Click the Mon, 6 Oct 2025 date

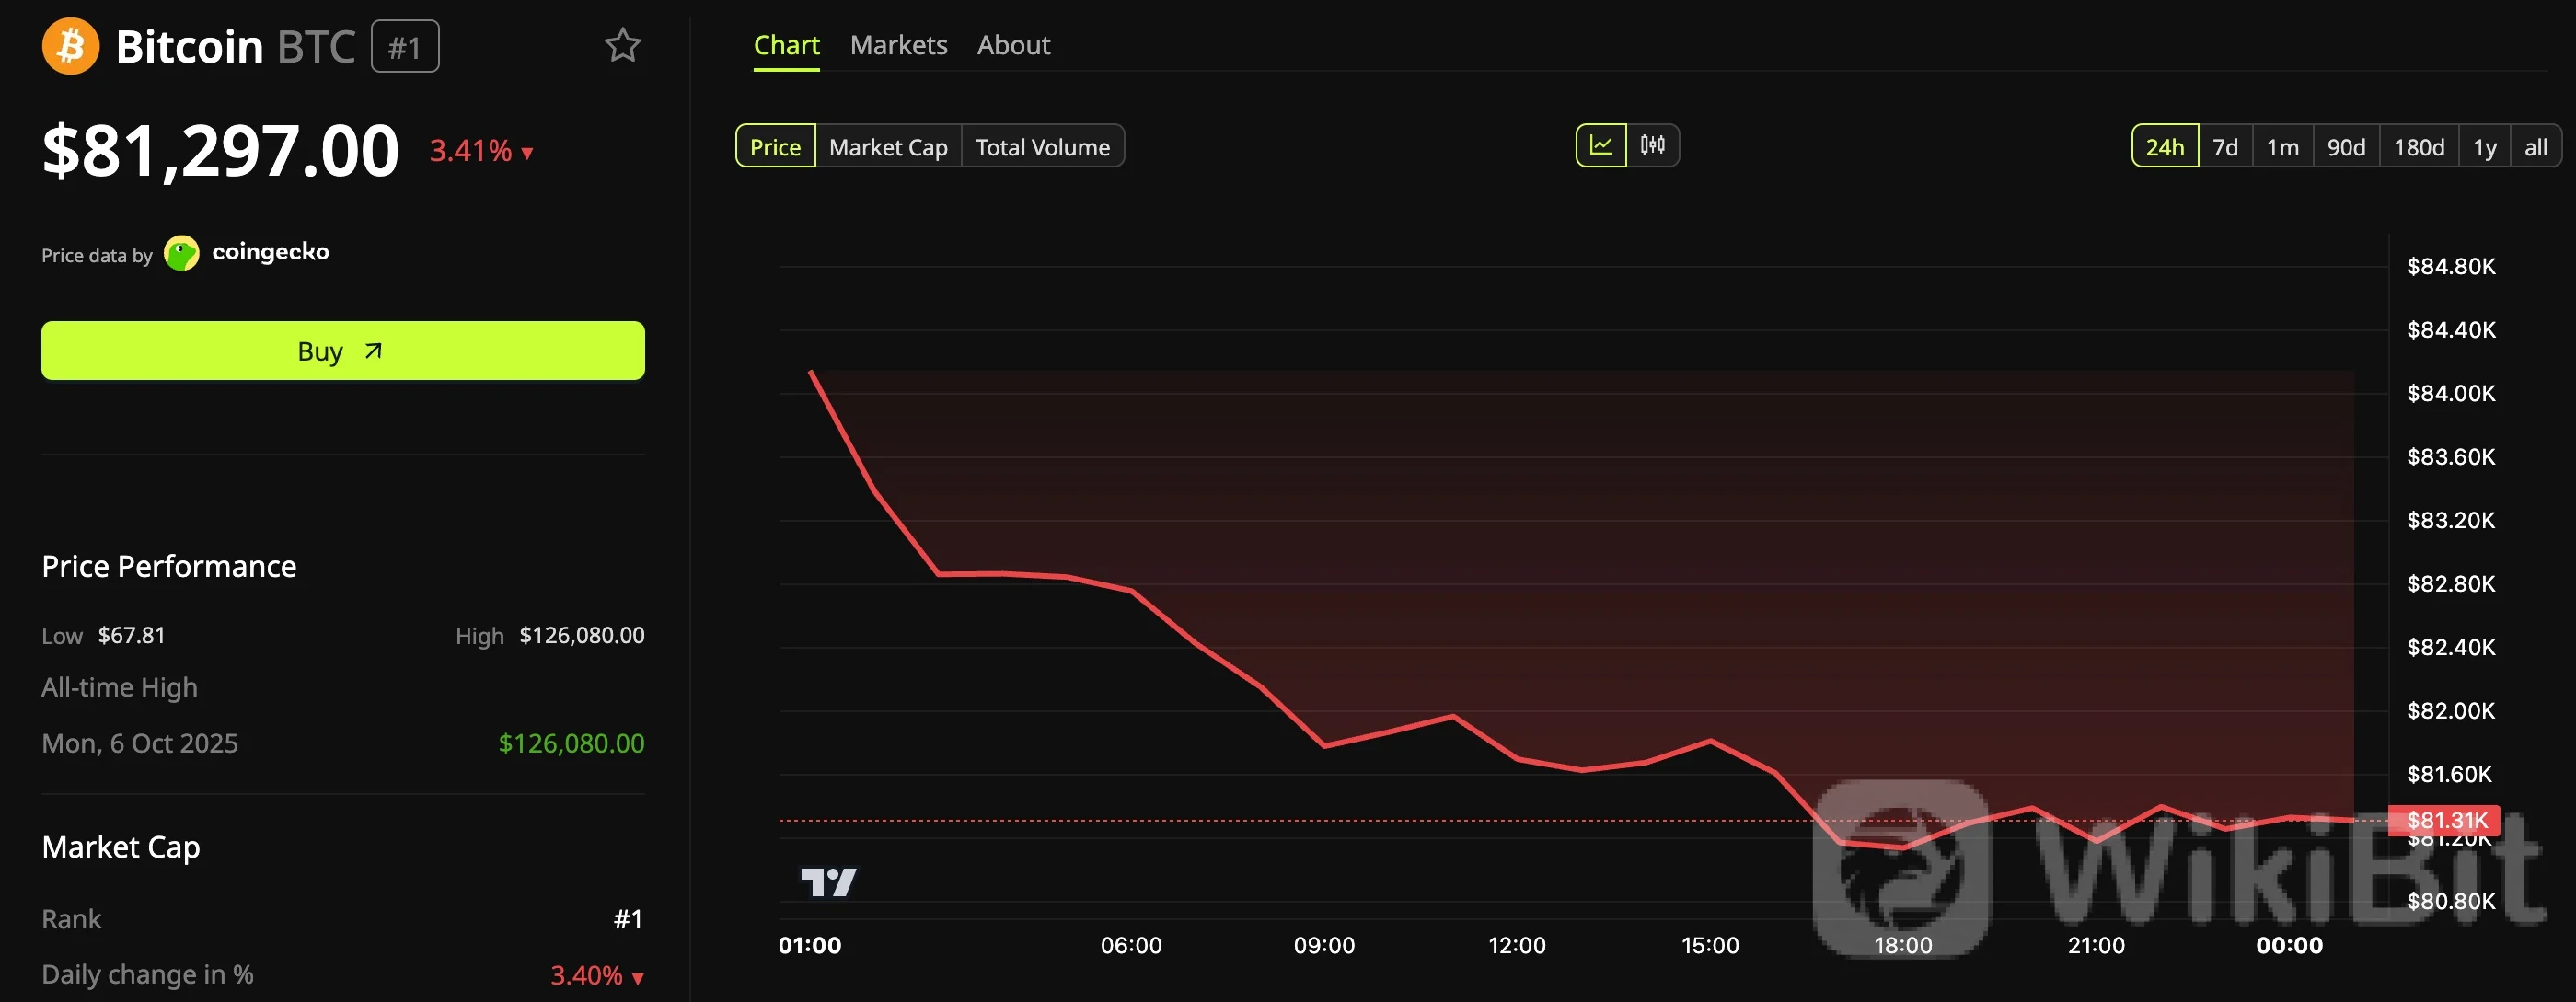(x=140, y=743)
